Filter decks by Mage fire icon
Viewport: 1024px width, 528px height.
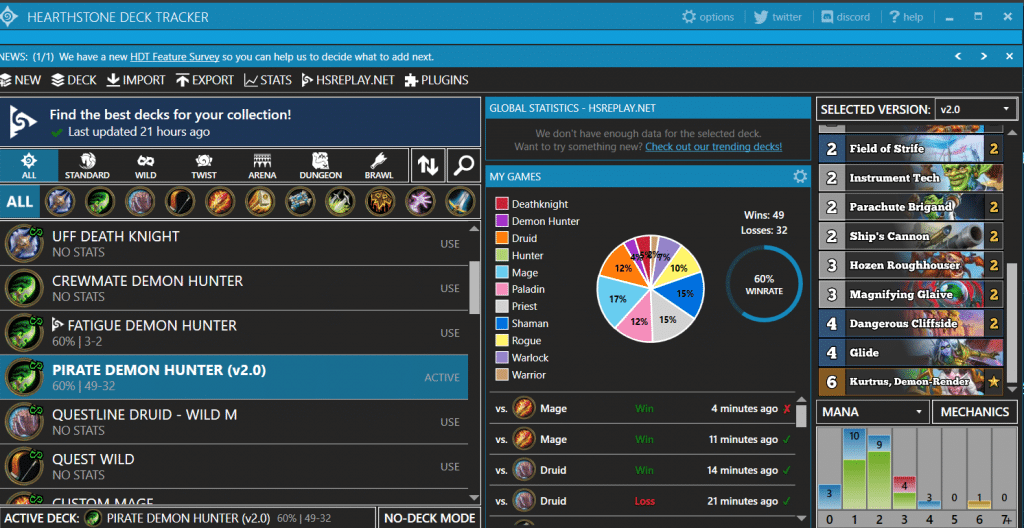[219, 201]
